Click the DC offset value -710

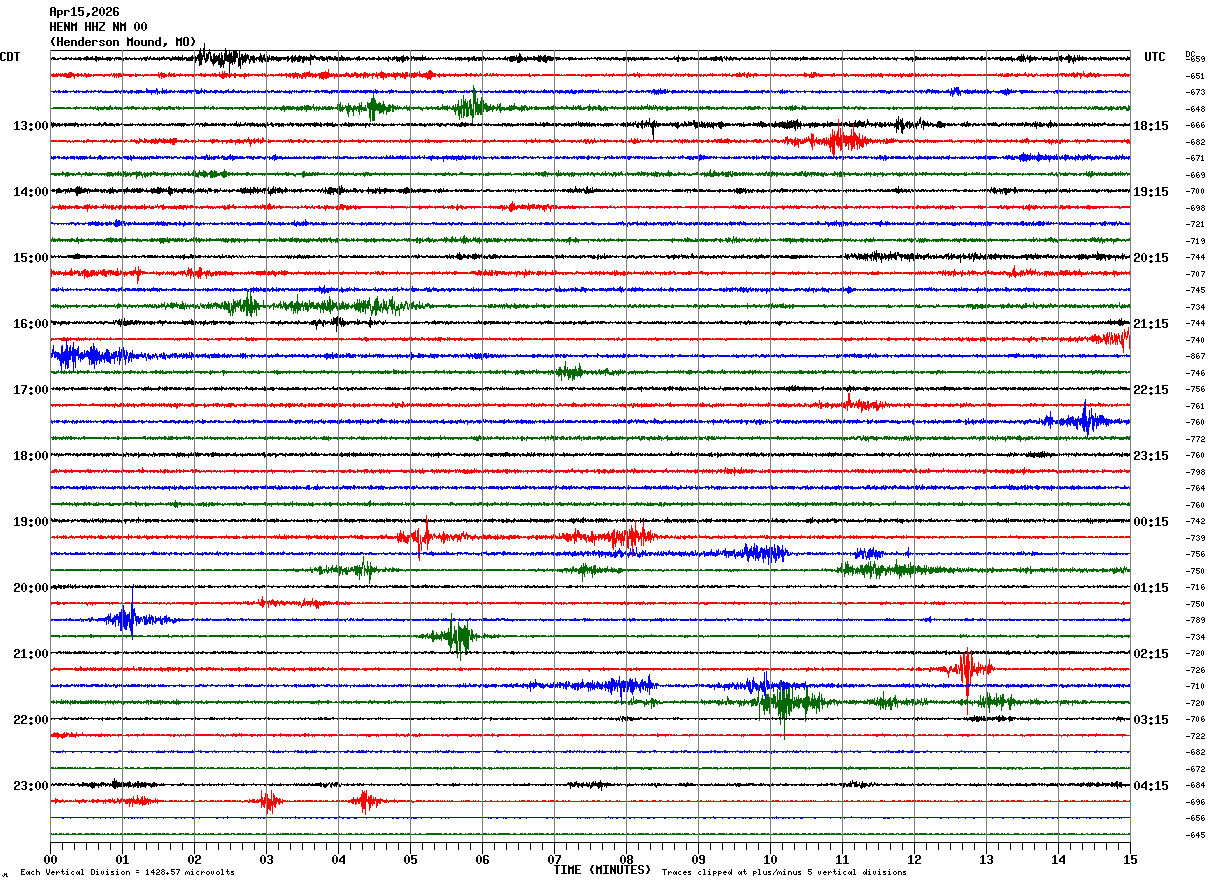pos(1195,686)
